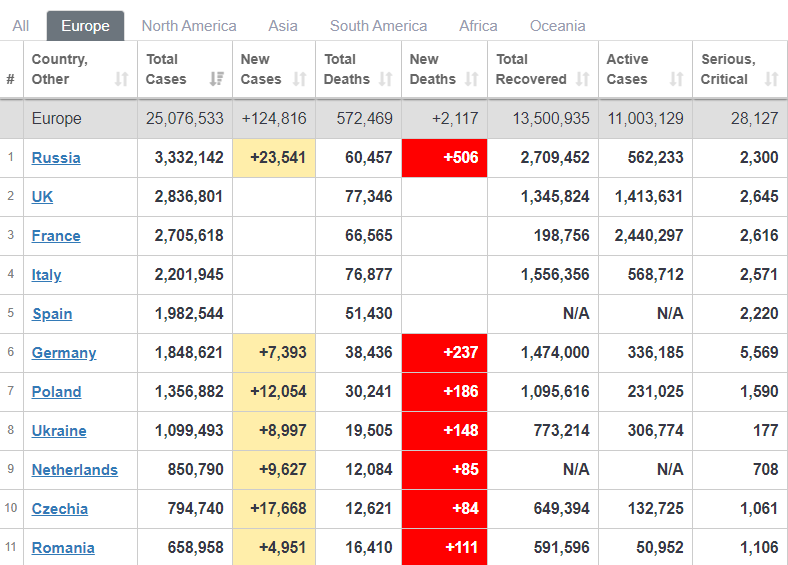Select the North America tab
The height and width of the screenshot is (565, 788).
tap(189, 26)
